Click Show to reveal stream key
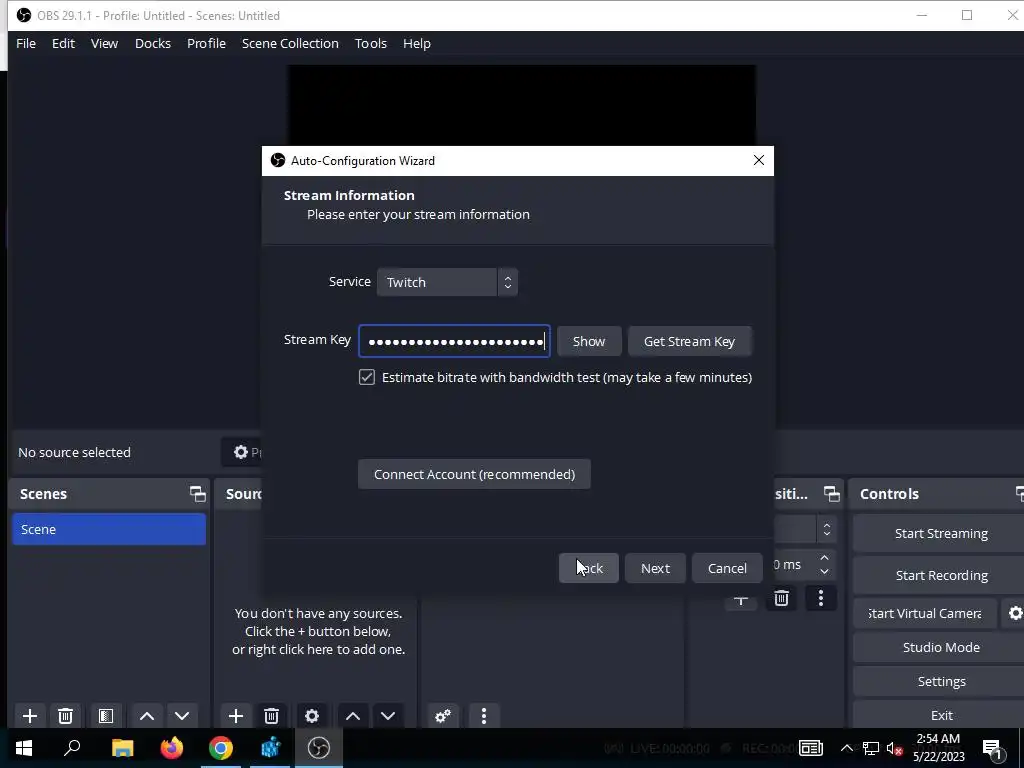1024x768 pixels. (589, 341)
